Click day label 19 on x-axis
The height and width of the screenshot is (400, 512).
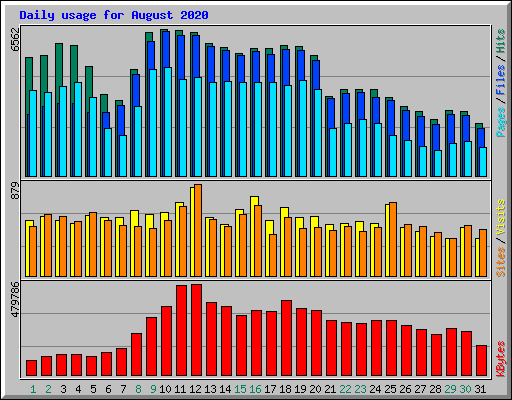pos(300,389)
